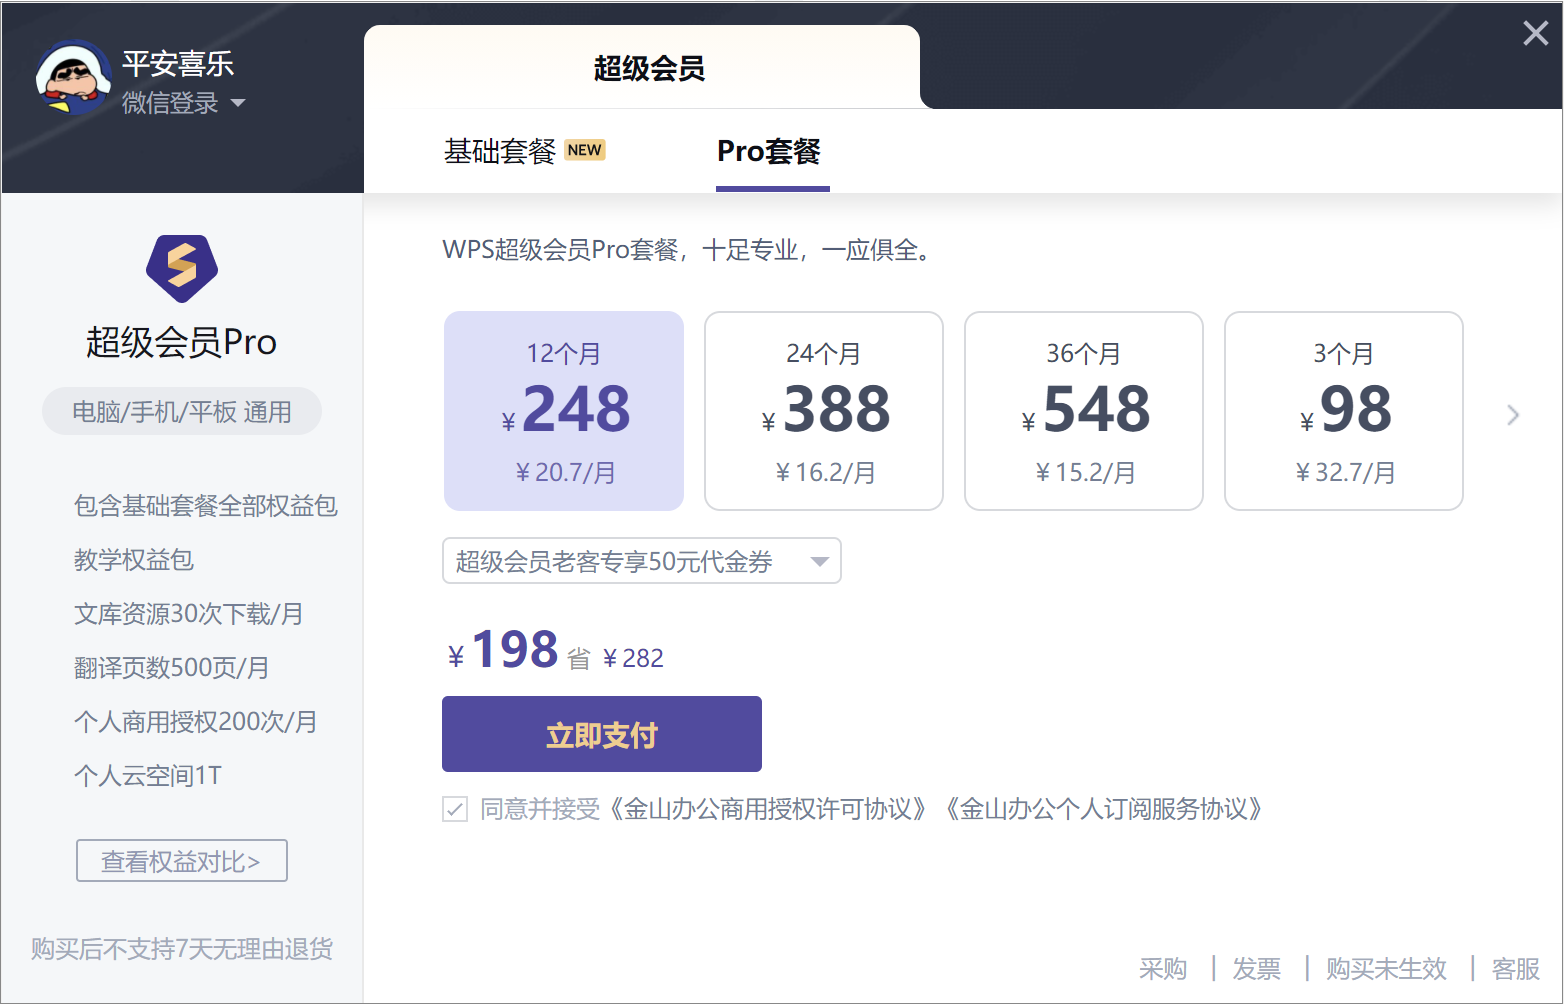Select the 12个月 248 yuan plan card
The width and height of the screenshot is (1564, 1004).
[x=563, y=410]
